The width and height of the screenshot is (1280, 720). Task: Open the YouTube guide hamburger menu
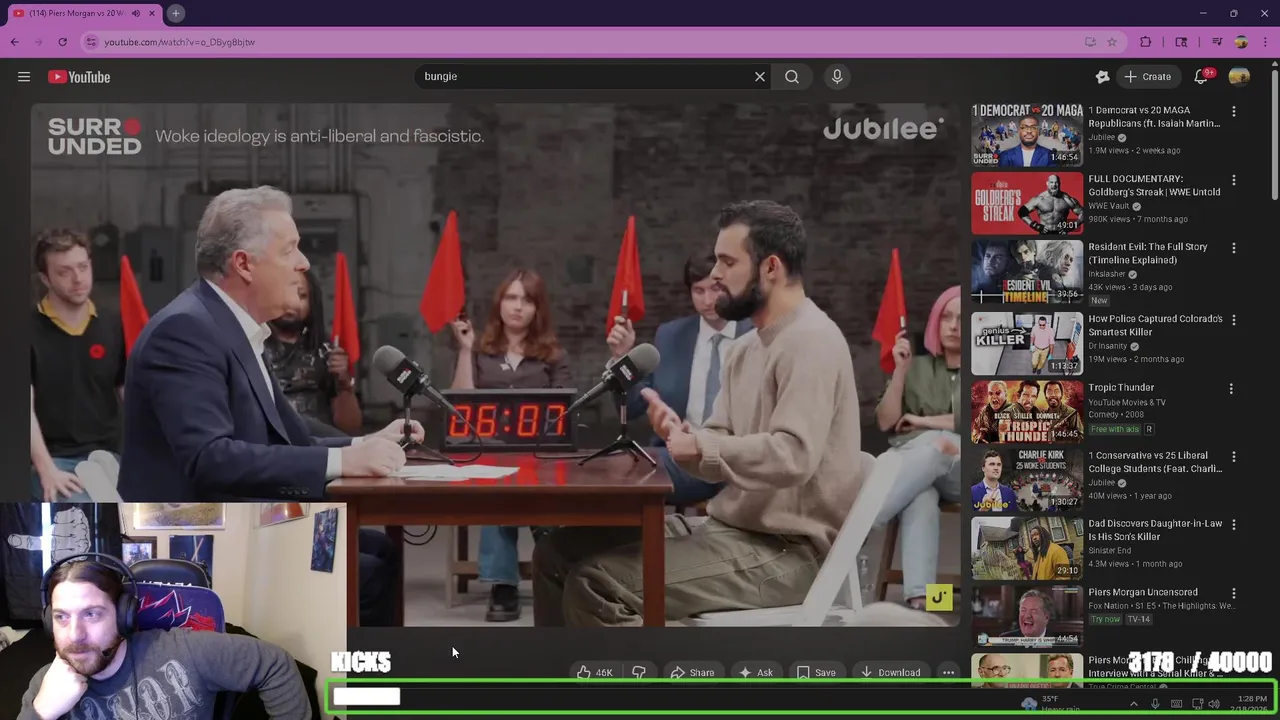[x=24, y=77]
